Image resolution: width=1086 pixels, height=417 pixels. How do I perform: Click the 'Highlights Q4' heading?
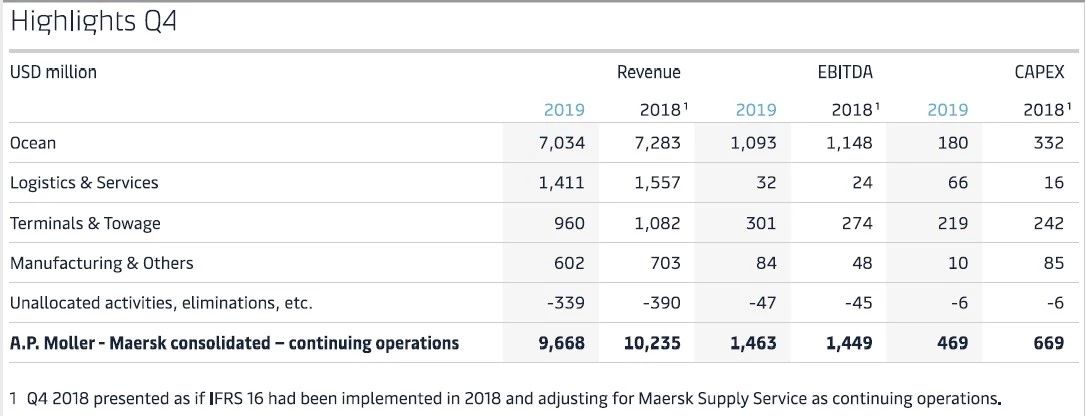(x=94, y=22)
